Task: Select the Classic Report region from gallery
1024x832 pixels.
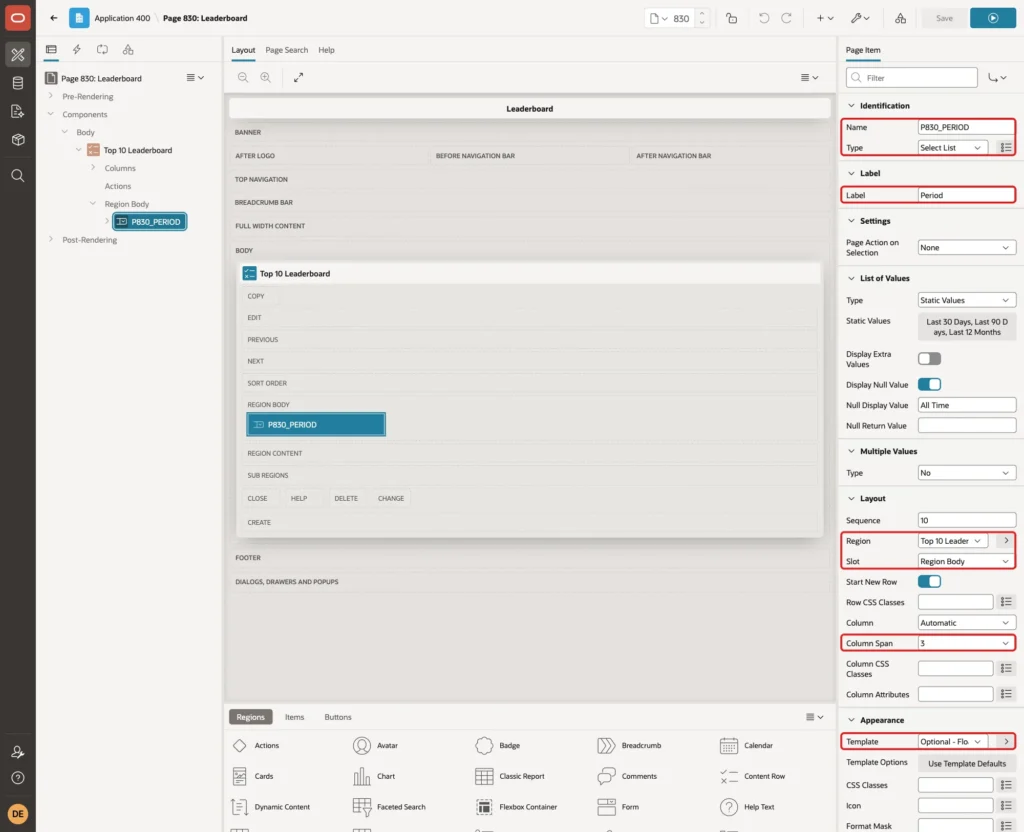Action: click(x=510, y=776)
